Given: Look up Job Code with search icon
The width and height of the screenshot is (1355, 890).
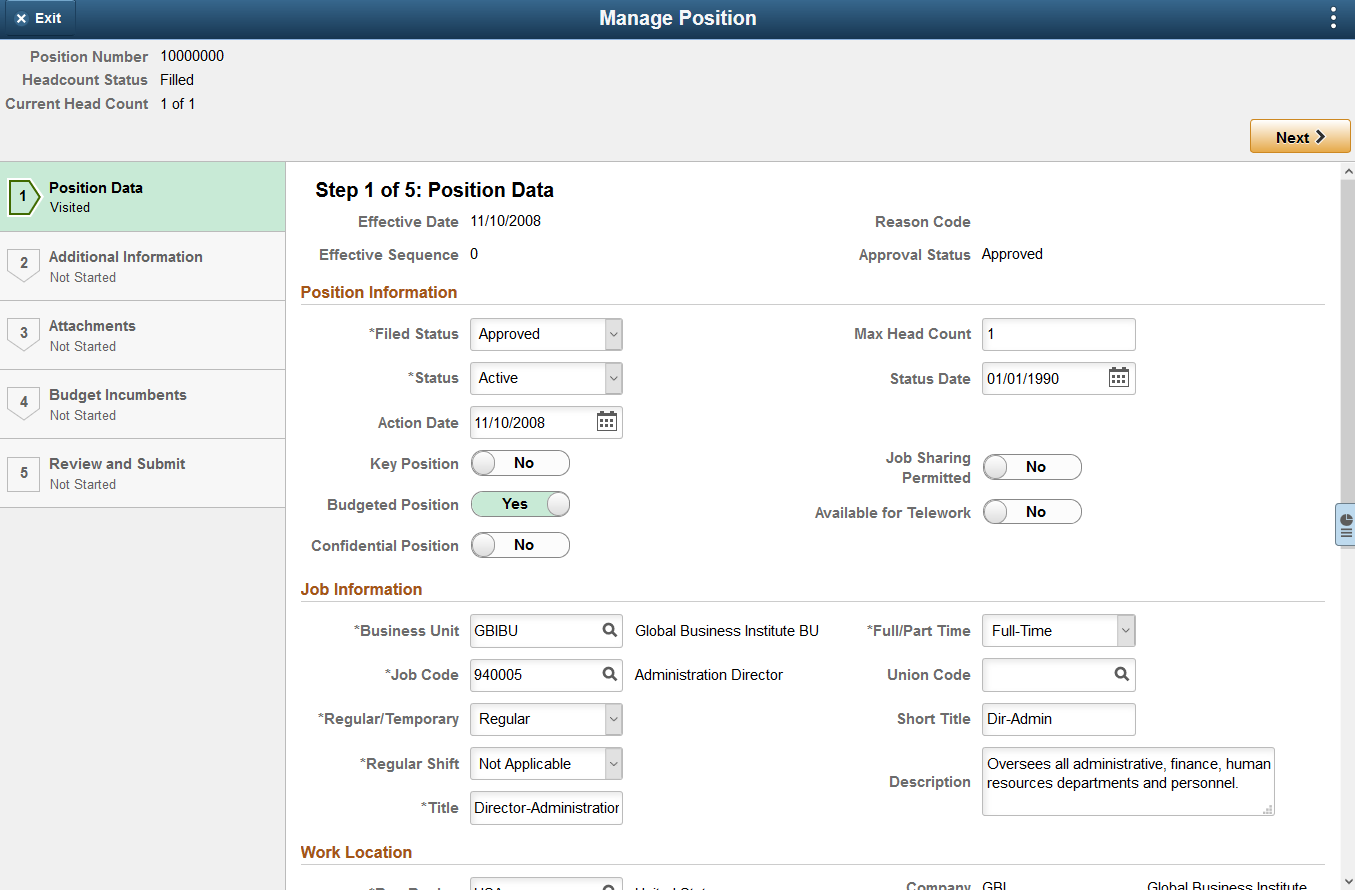Looking at the screenshot, I should [x=609, y=674].
